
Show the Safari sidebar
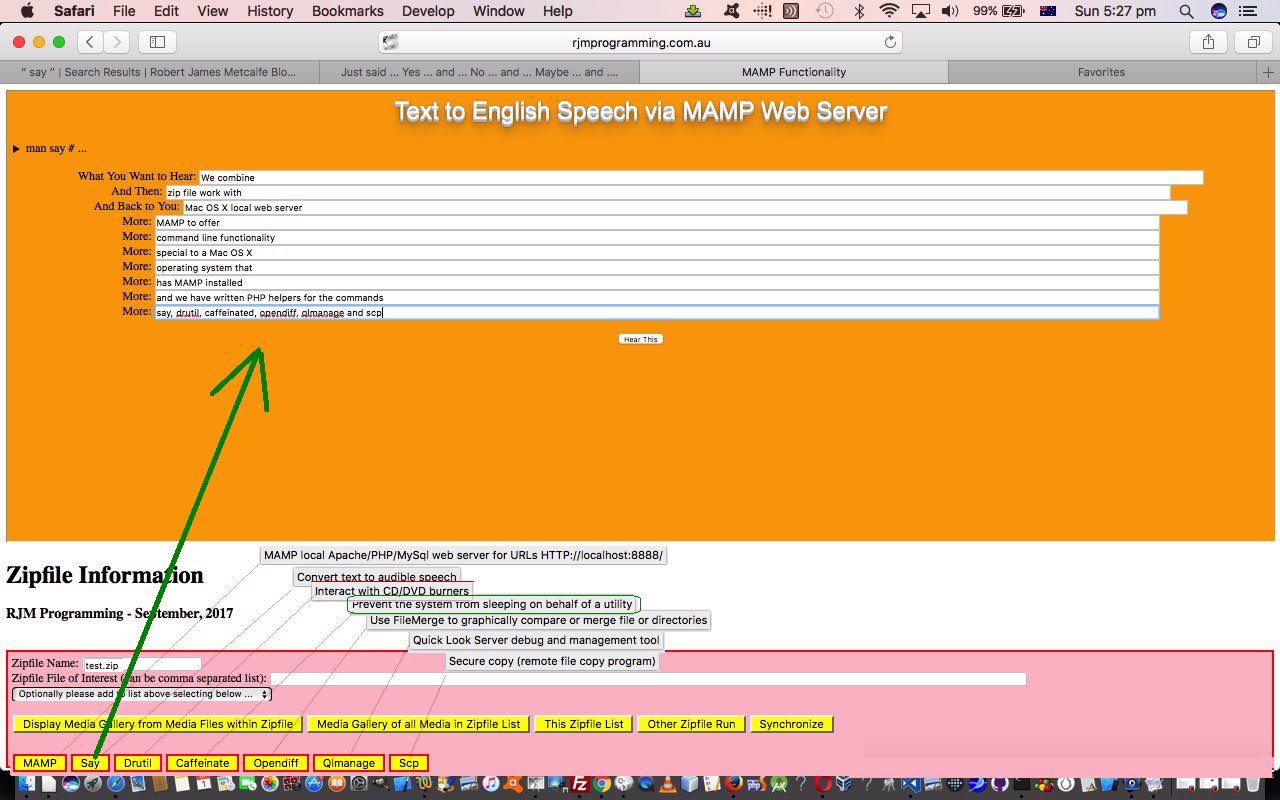click(x=157, y=42)
